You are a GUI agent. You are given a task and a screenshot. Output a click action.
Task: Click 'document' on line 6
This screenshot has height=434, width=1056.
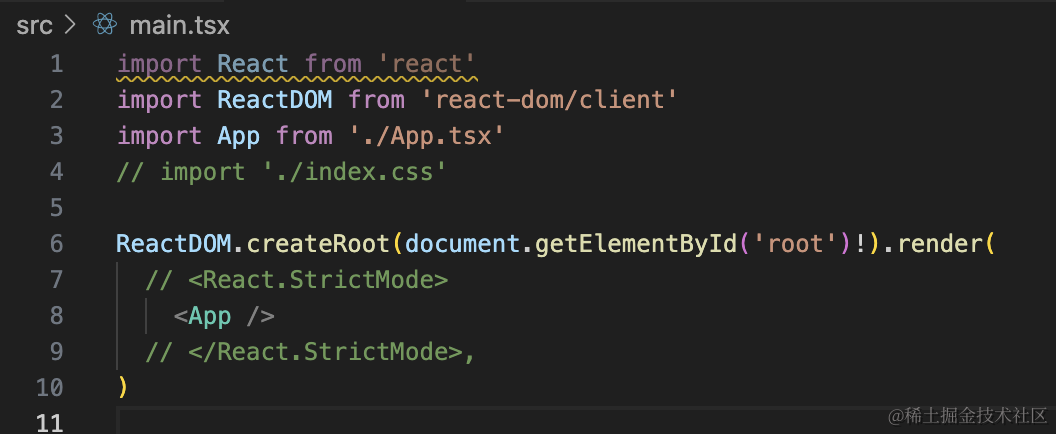click(x=463, y=243)
